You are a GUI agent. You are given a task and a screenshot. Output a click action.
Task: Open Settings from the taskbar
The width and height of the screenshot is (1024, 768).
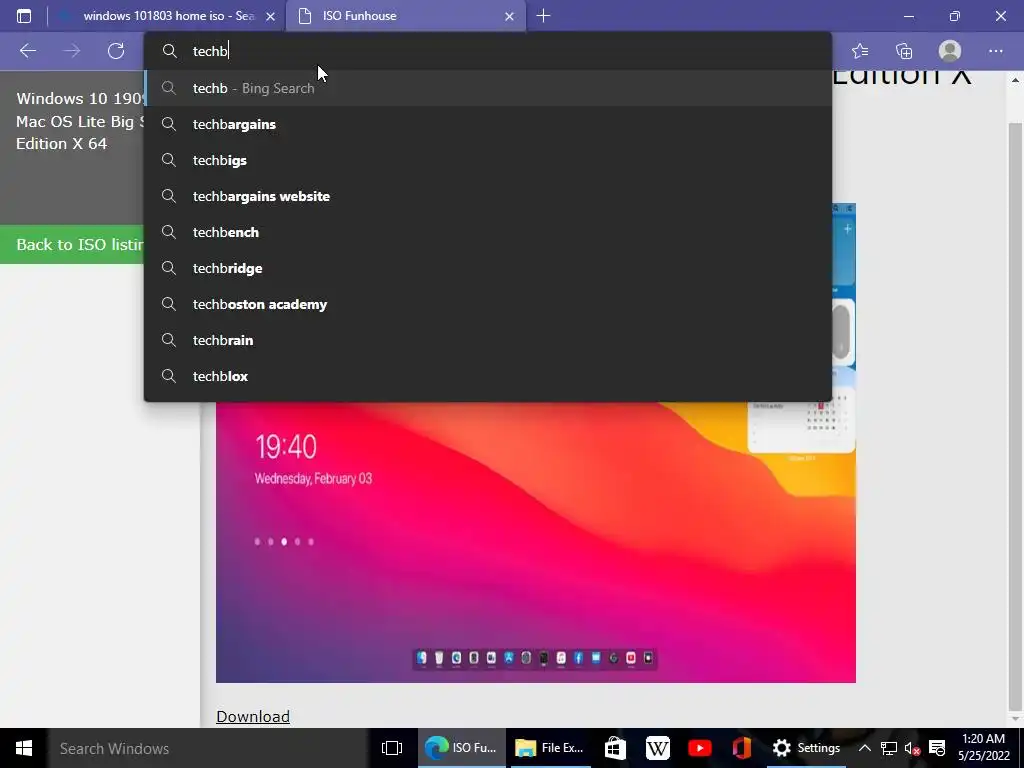pyautogui.click(x=807, y=748)
